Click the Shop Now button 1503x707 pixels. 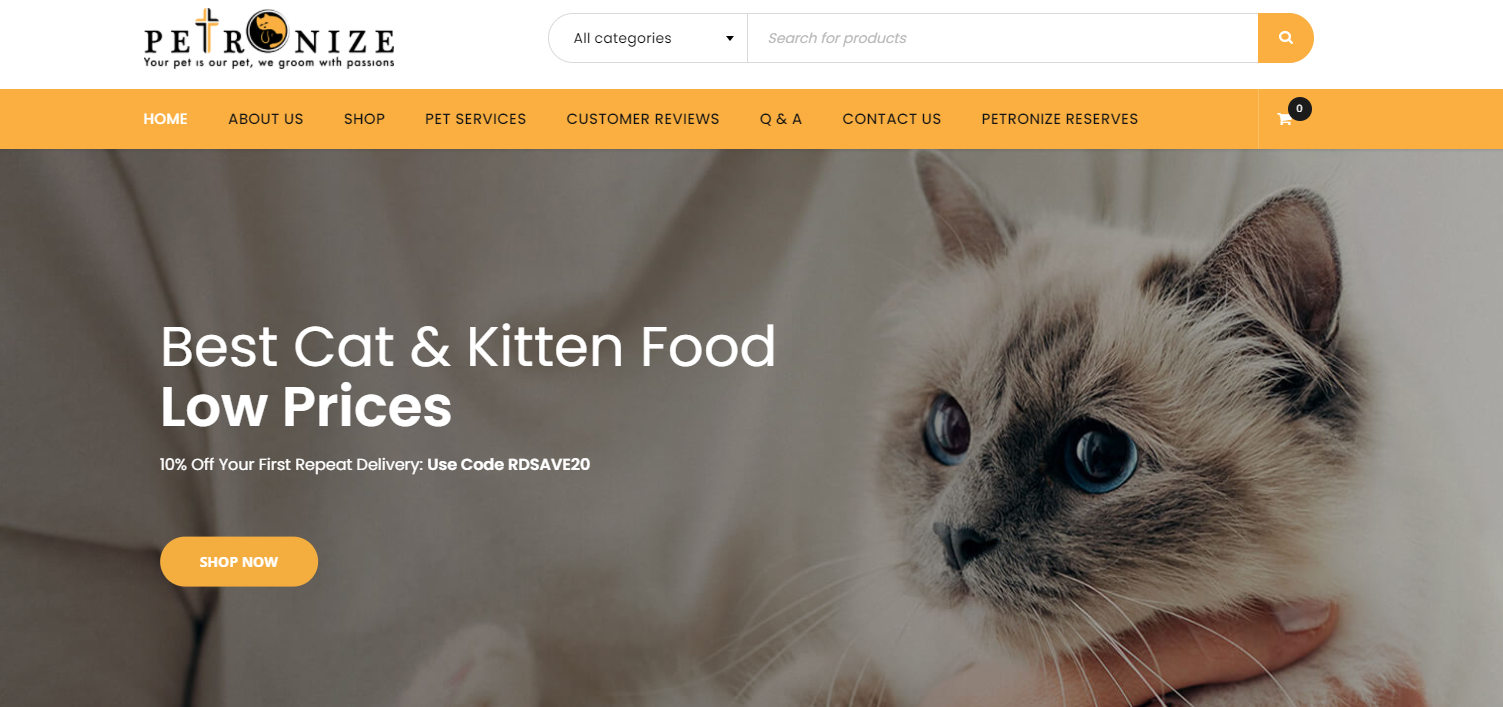coord(239,562)
